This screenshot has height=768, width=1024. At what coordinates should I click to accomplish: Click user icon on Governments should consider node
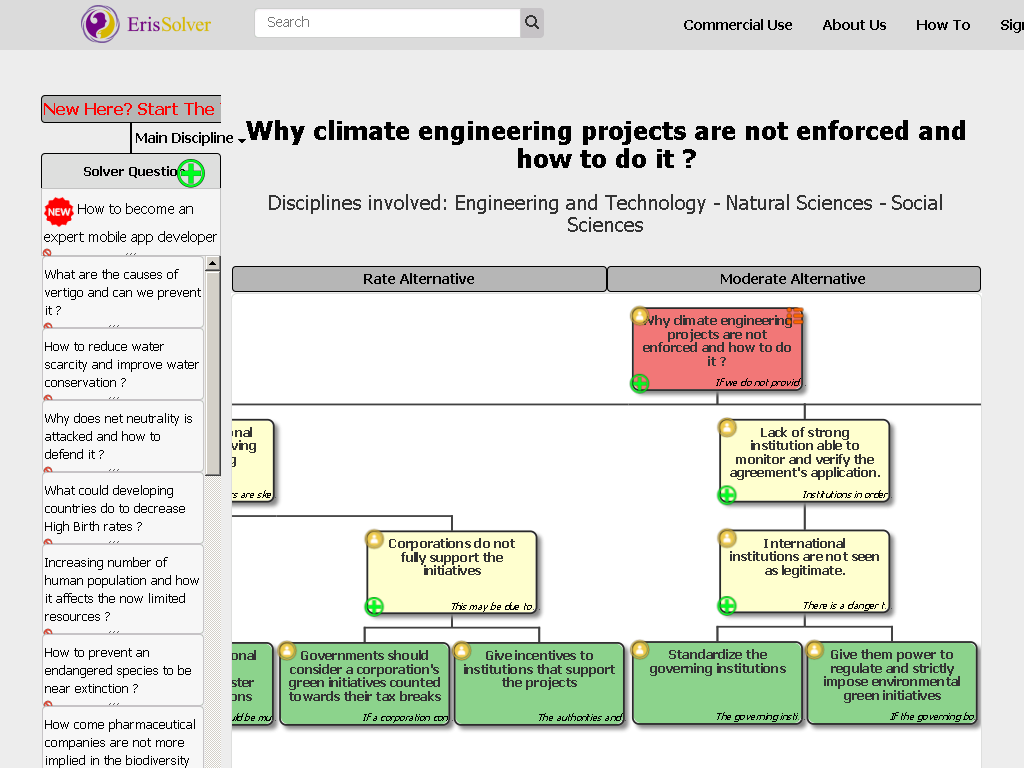pyautogui.click(x=287, y=650)
